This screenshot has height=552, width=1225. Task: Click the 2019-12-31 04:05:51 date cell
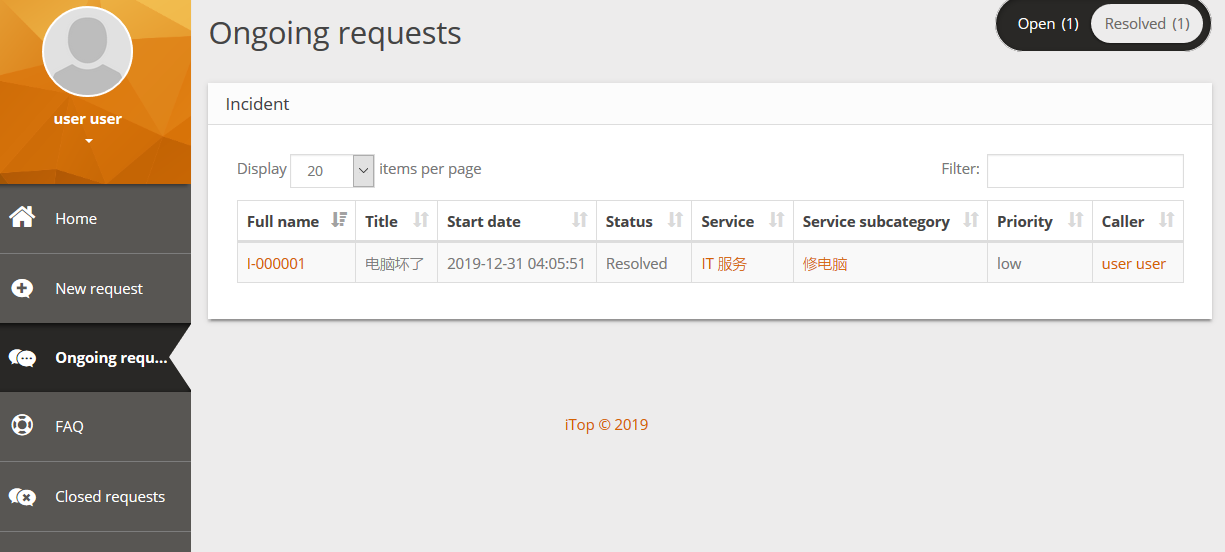pyautogui.click(x=516, y=264)
